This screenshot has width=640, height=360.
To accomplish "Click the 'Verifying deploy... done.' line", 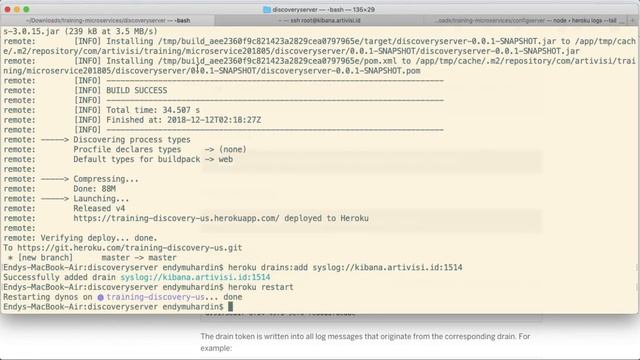I will point(99,238).
